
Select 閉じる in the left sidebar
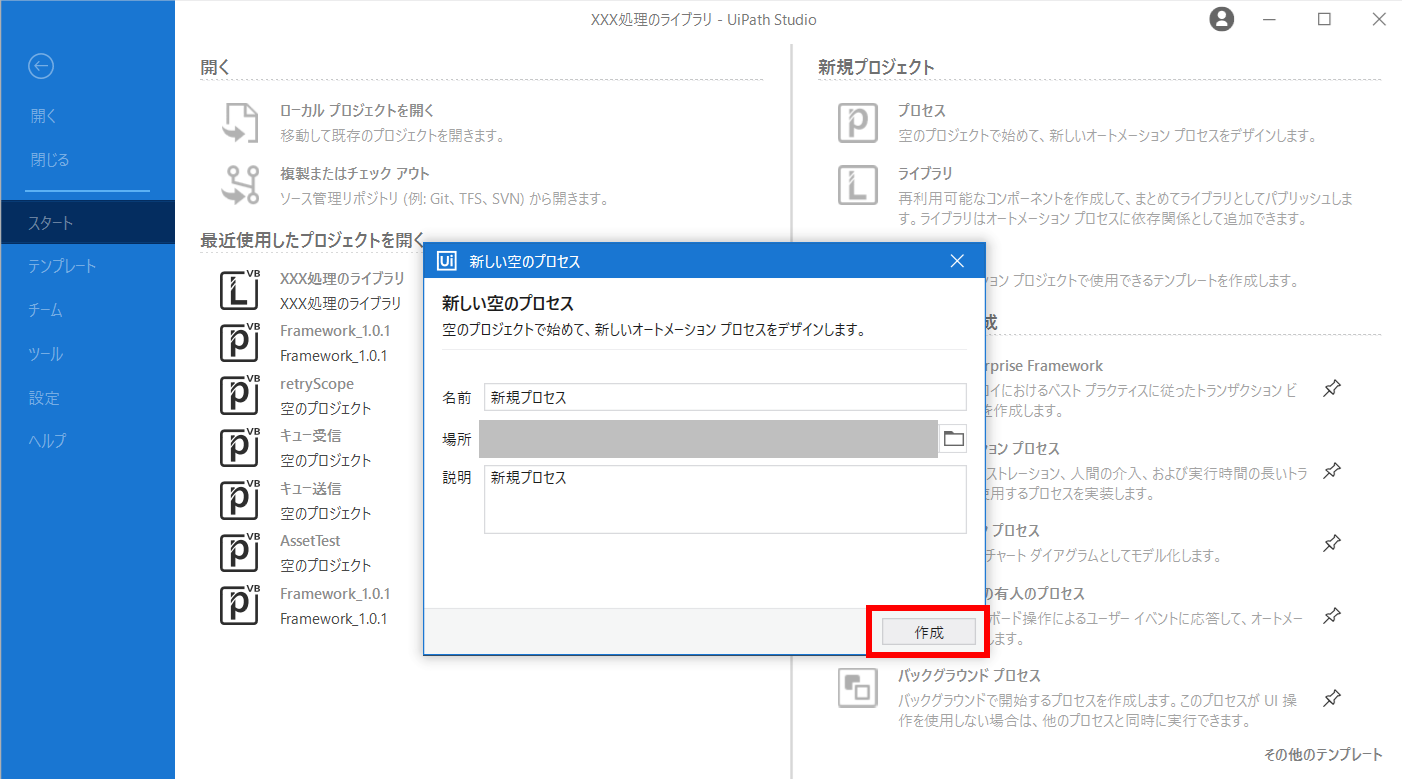coord(50,160)
